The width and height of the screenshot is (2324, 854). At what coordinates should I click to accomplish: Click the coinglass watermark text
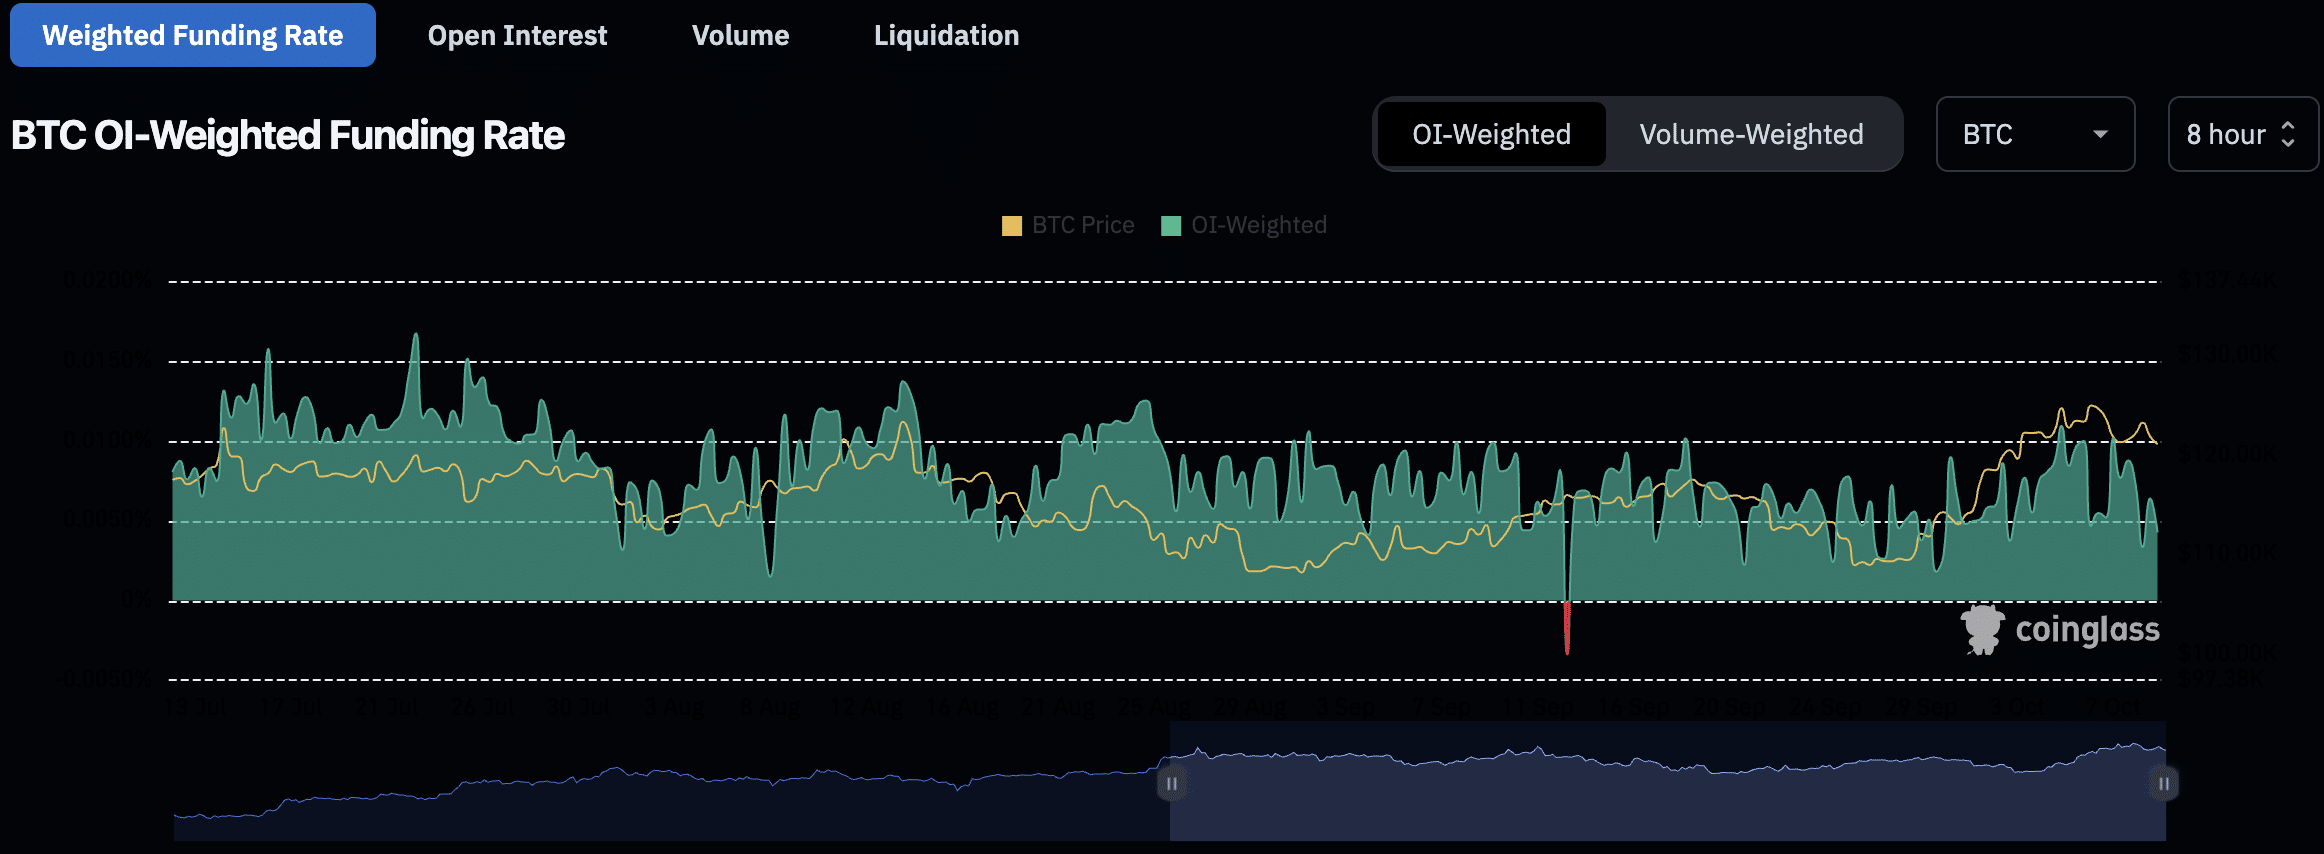tap(2087, 630)
